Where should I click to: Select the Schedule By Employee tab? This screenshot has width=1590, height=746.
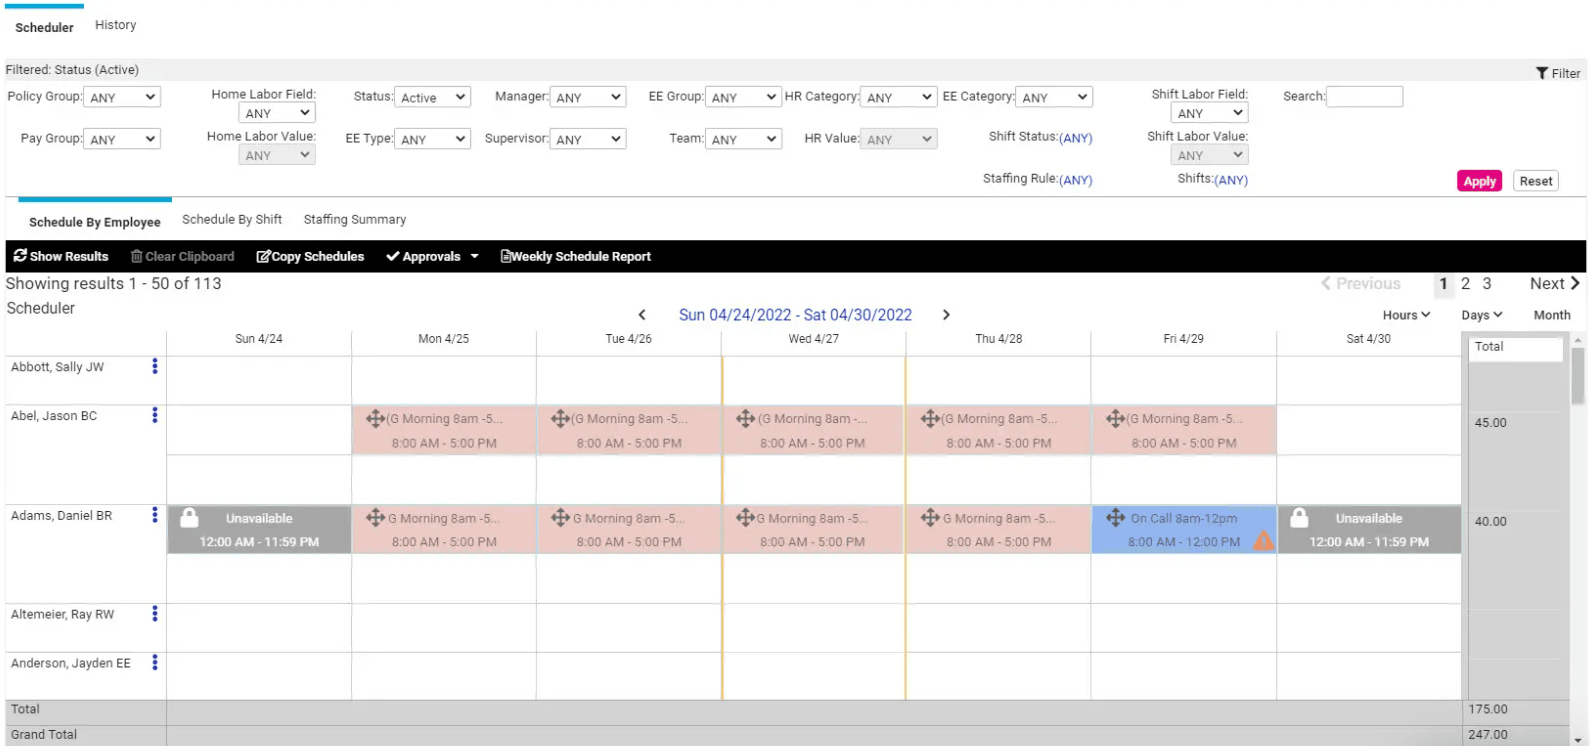95,222
